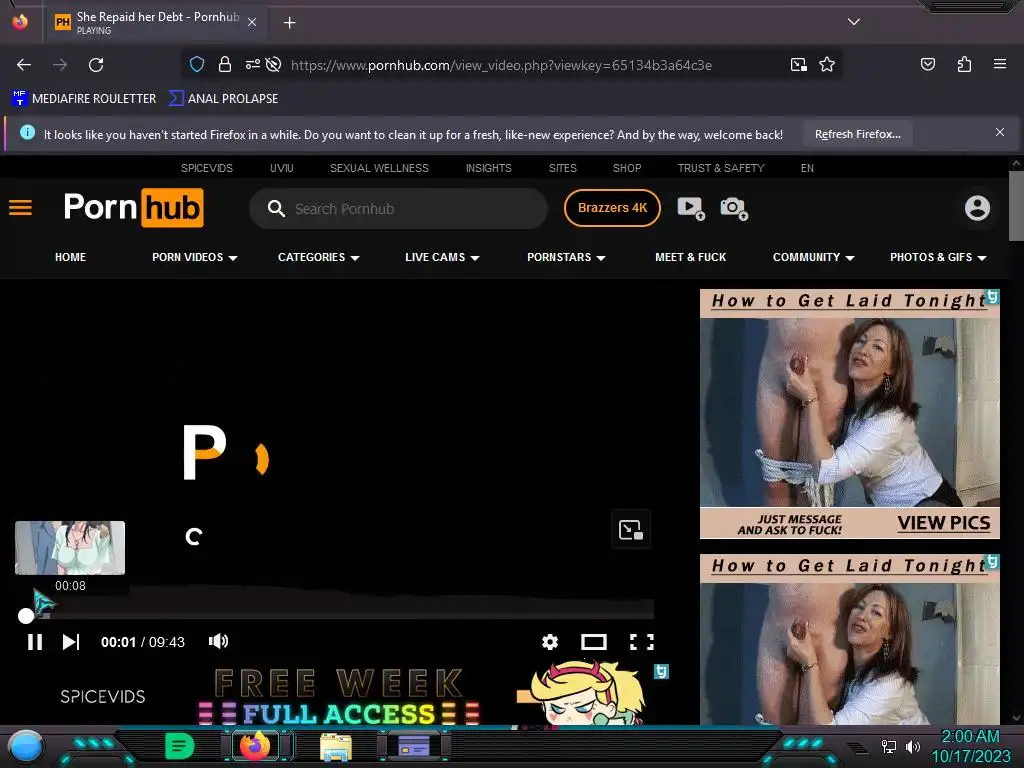Viewport: 1024px width, 768px height.
Task: Dismiss the Firefox refresh notification bar
Action: 999,132
